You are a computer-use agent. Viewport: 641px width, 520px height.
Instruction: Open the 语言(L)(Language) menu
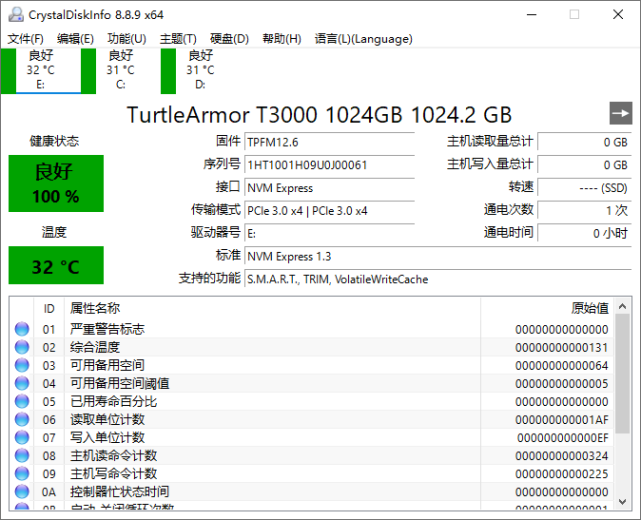coord(363,39)
